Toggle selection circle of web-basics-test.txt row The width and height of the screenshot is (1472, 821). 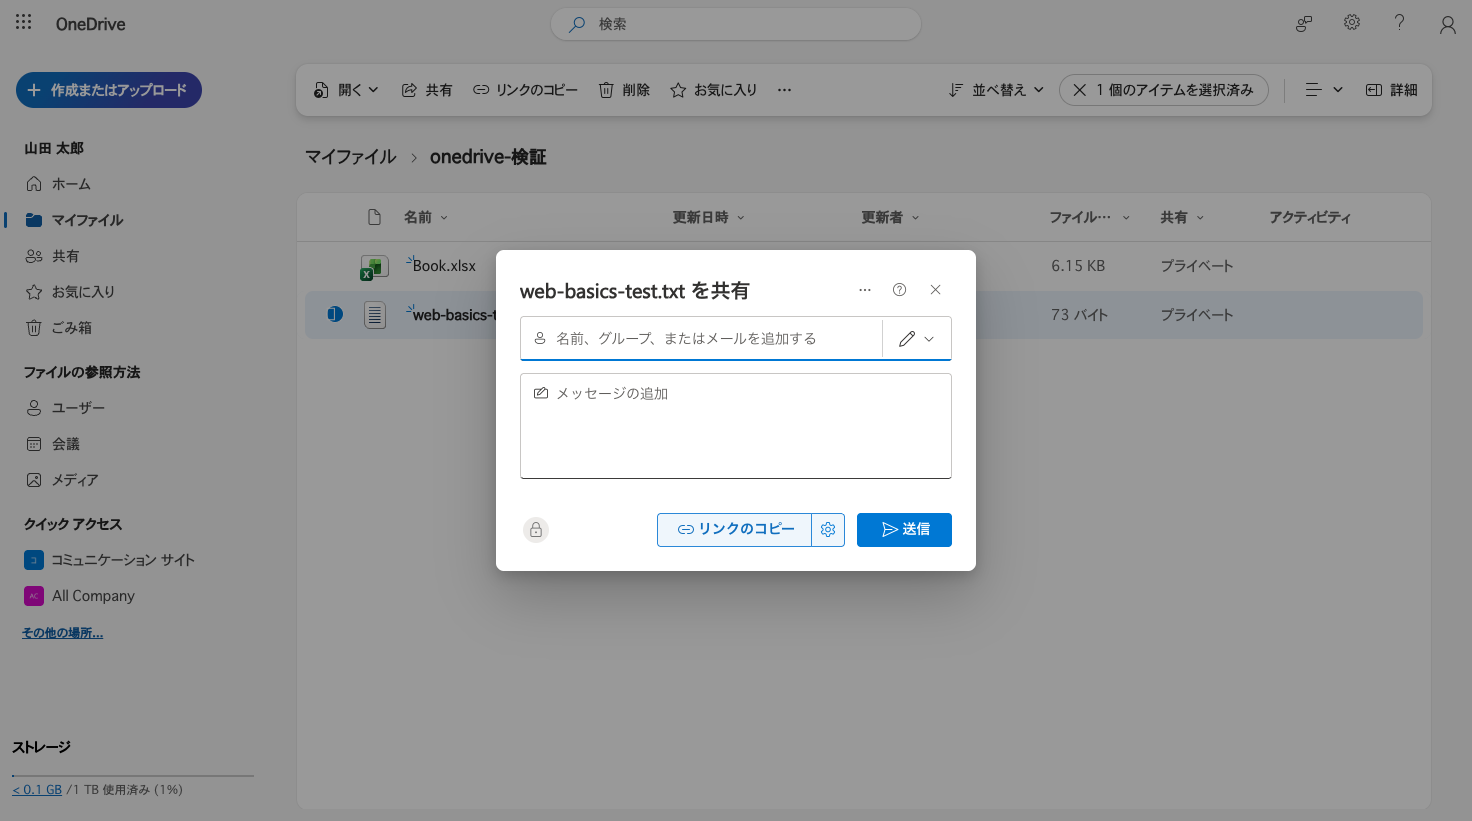335,314
